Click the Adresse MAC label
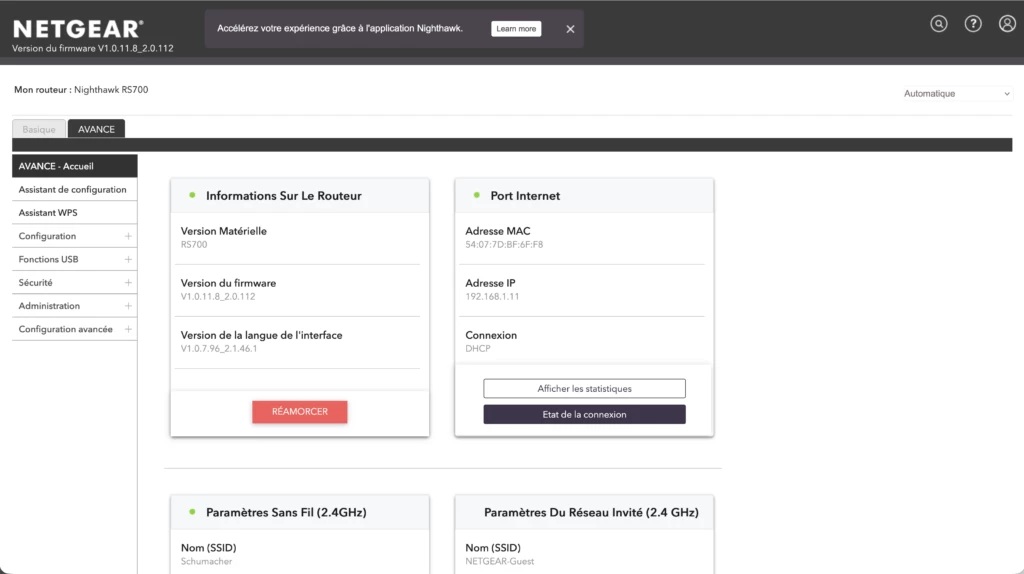Screen dimensions: 1024x574 coord(498,231)
